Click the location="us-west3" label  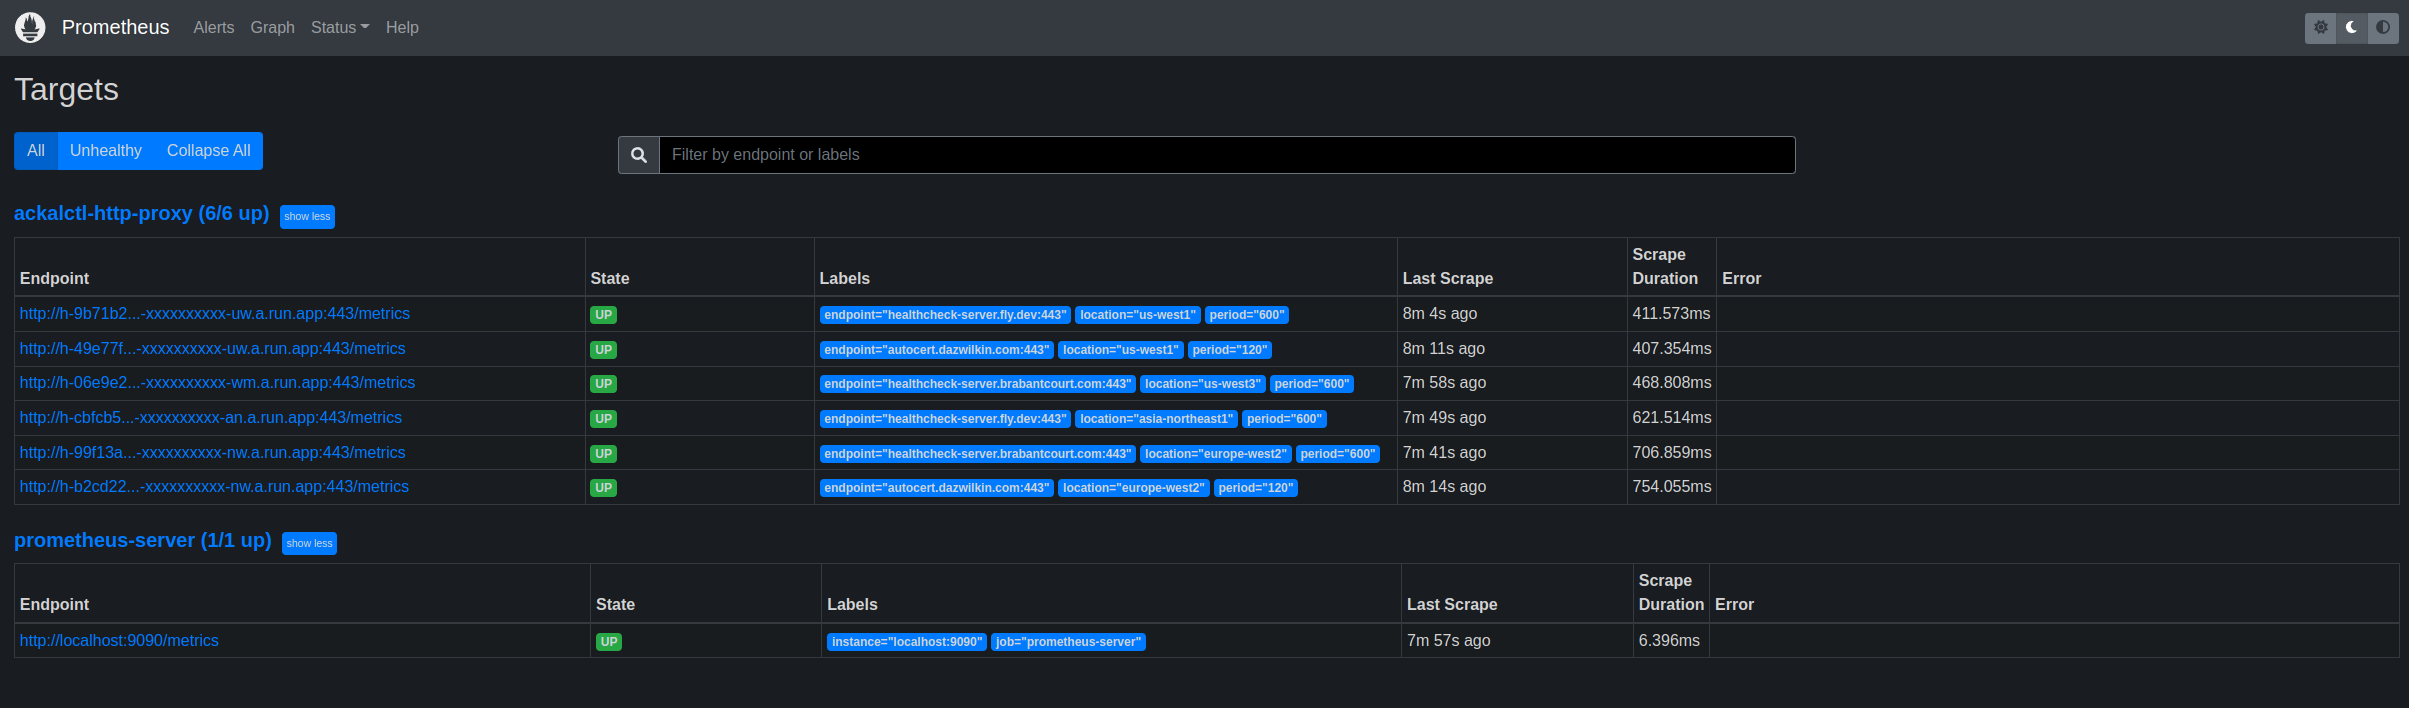[1203, 384]
